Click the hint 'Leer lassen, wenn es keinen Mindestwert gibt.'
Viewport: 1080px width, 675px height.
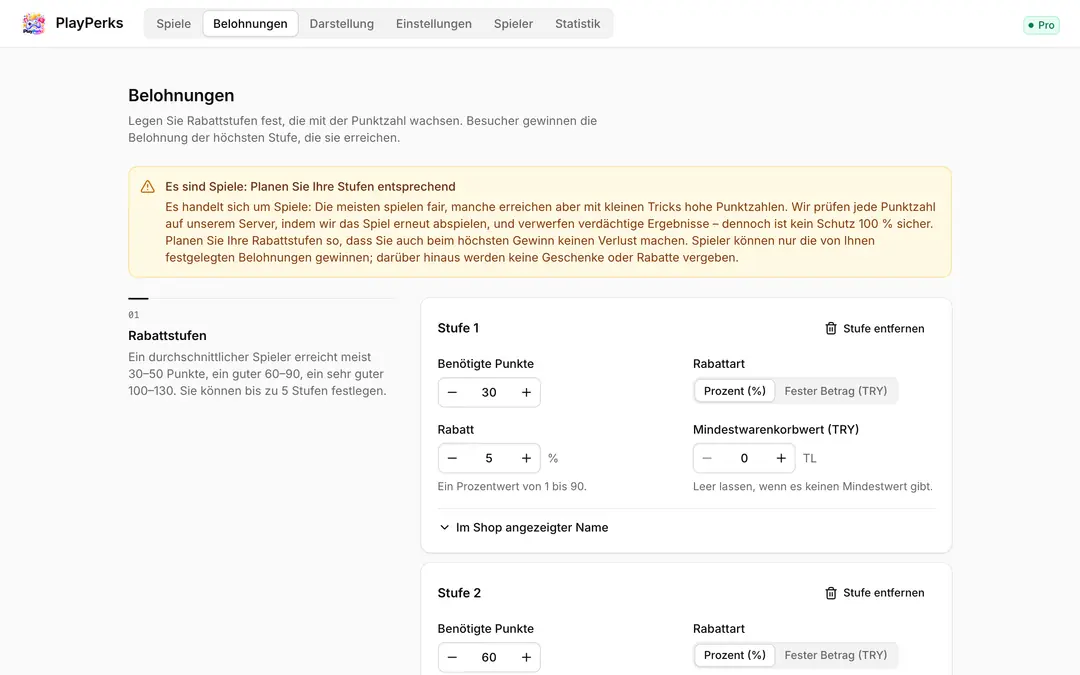813,486
